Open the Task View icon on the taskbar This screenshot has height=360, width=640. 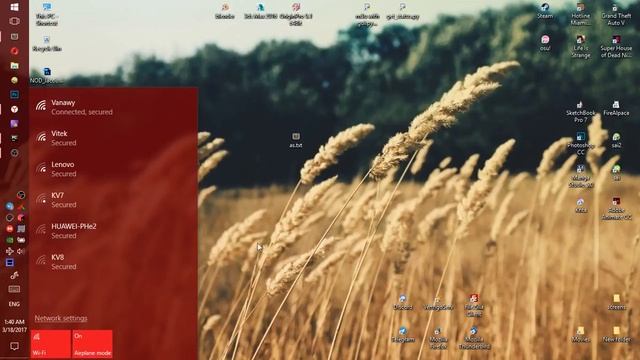pos(14,21)
